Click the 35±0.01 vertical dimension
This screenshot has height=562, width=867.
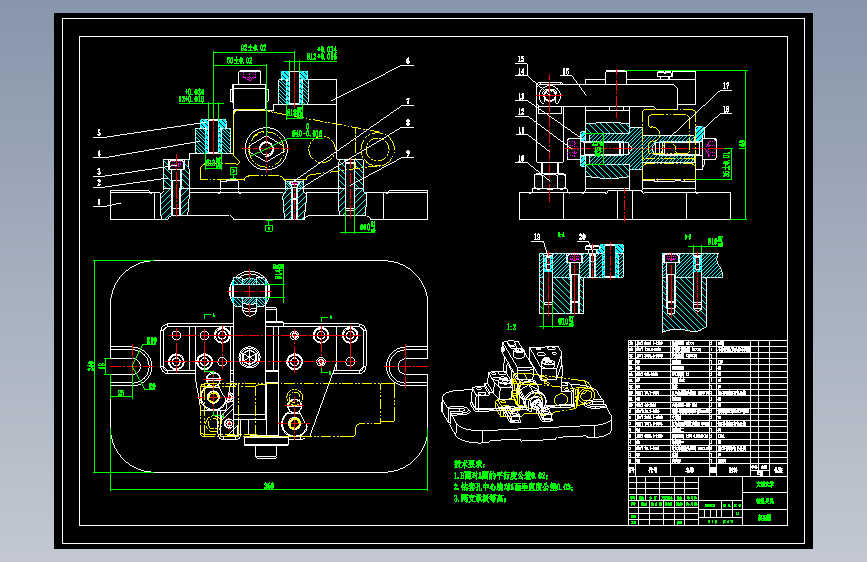pos(727,164)
